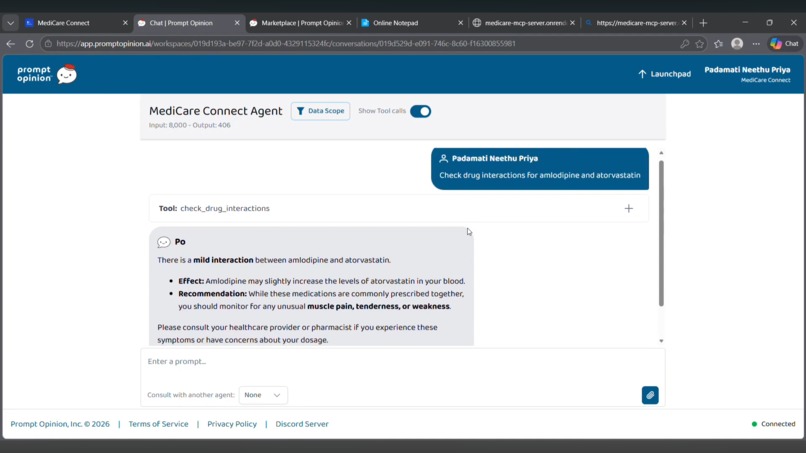Image resolution: width=806 pixels, height=453 pixels.
Task: Reload the current page
Action: click(29, 44)
